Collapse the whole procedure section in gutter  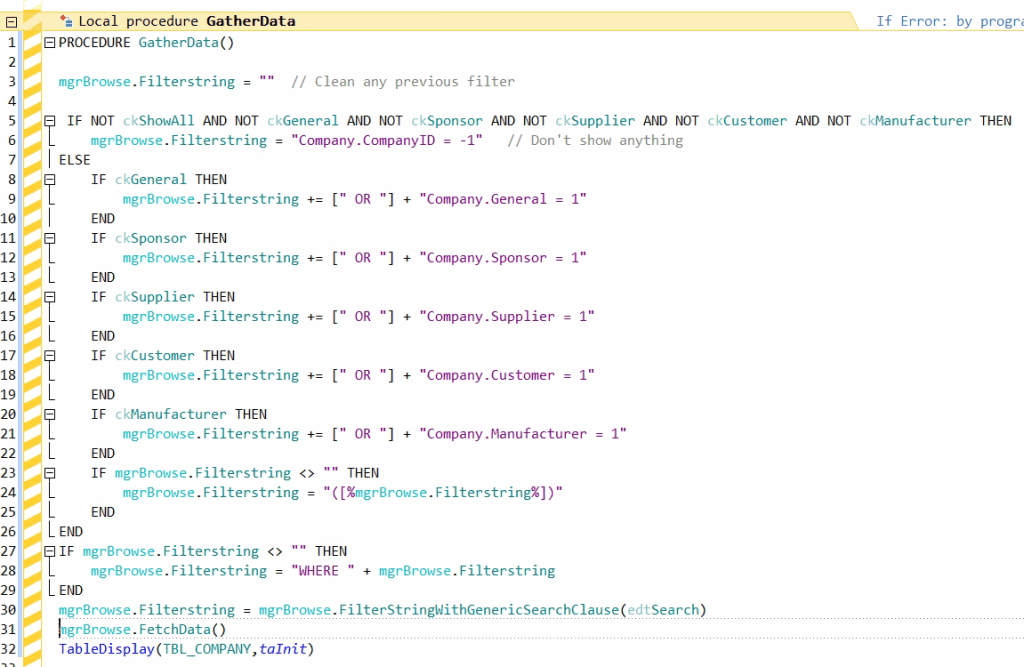pos(11,21)
